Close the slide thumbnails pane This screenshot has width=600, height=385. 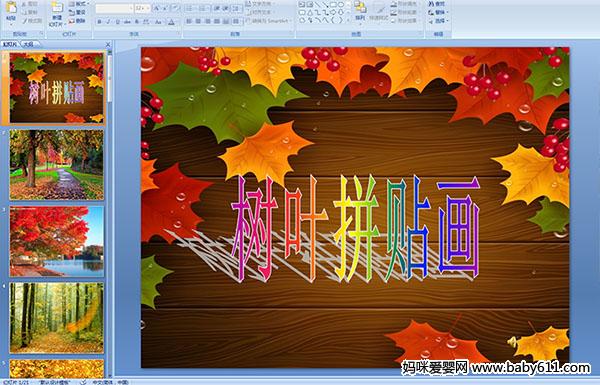(108, 44)
